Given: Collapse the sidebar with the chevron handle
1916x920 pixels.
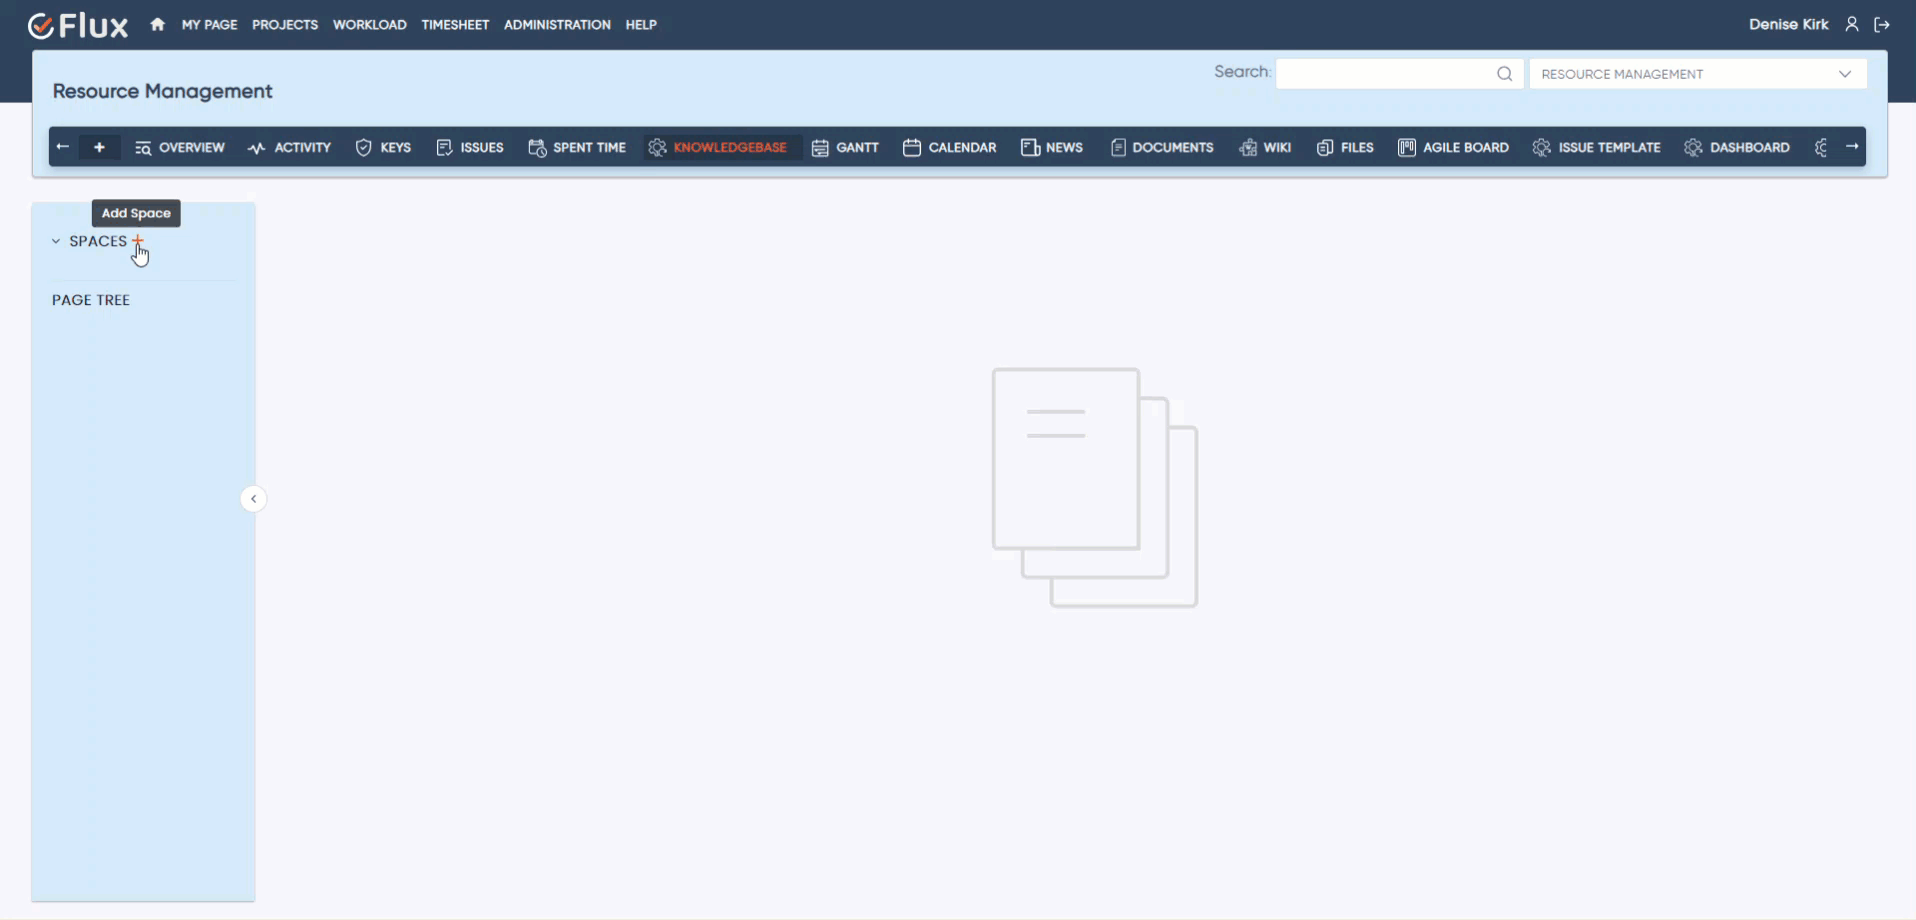Looking at the screenshot, I should tap(254, 498).
